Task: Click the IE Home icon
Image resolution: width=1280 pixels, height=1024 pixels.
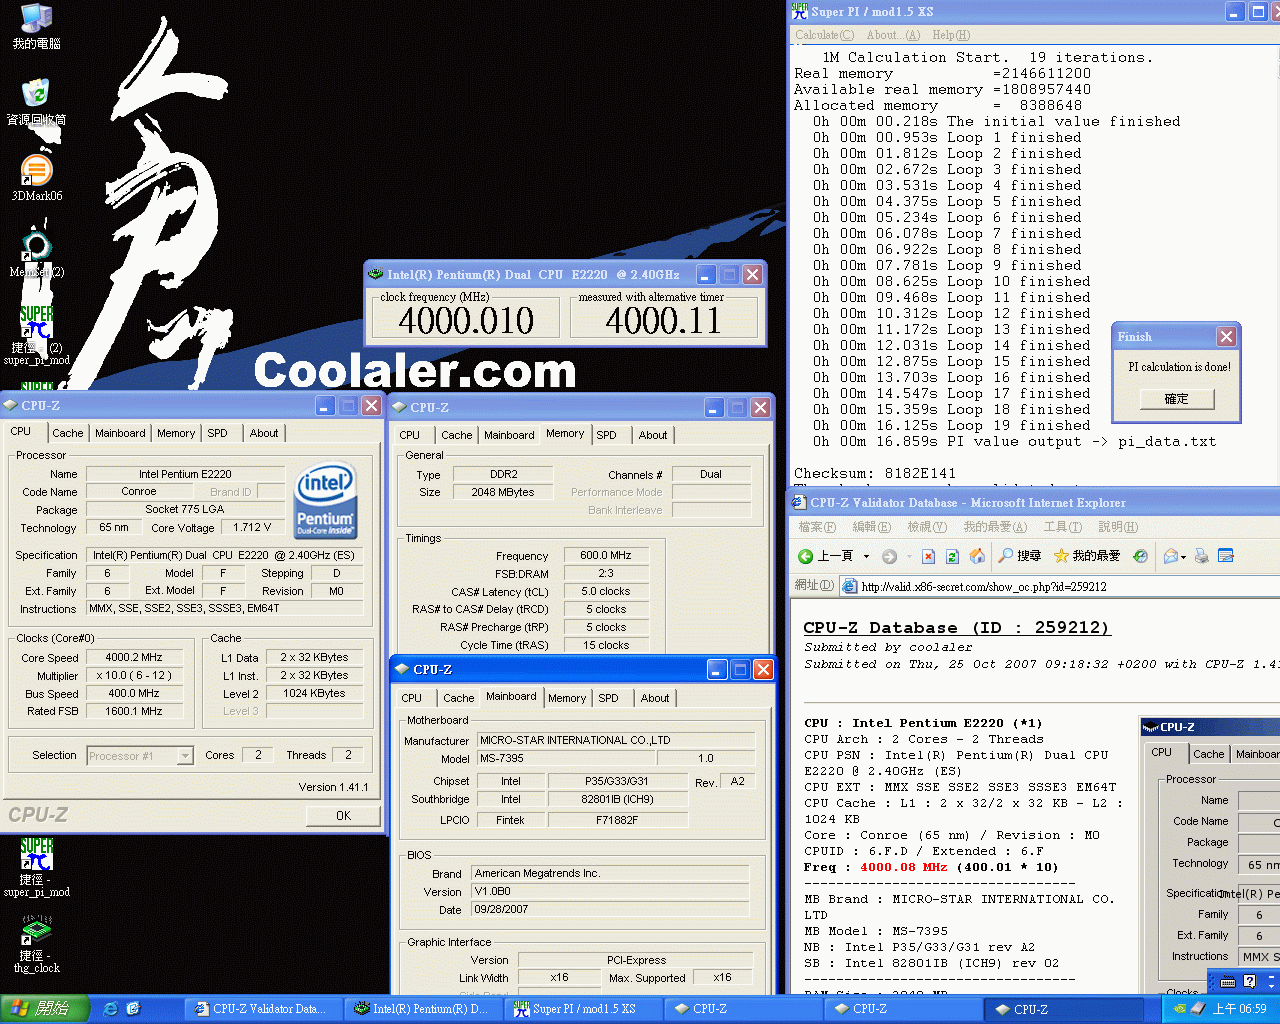Action: pos(977,556)
